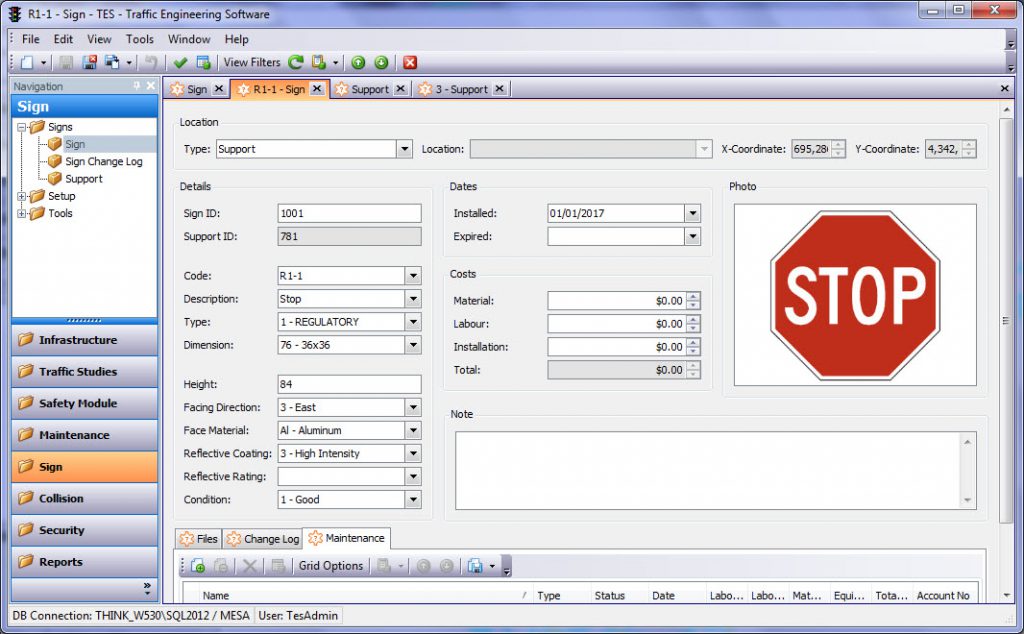Screen dimensions: 1024x634
Task: Click the View Filters button
Action: click(251, 62)
